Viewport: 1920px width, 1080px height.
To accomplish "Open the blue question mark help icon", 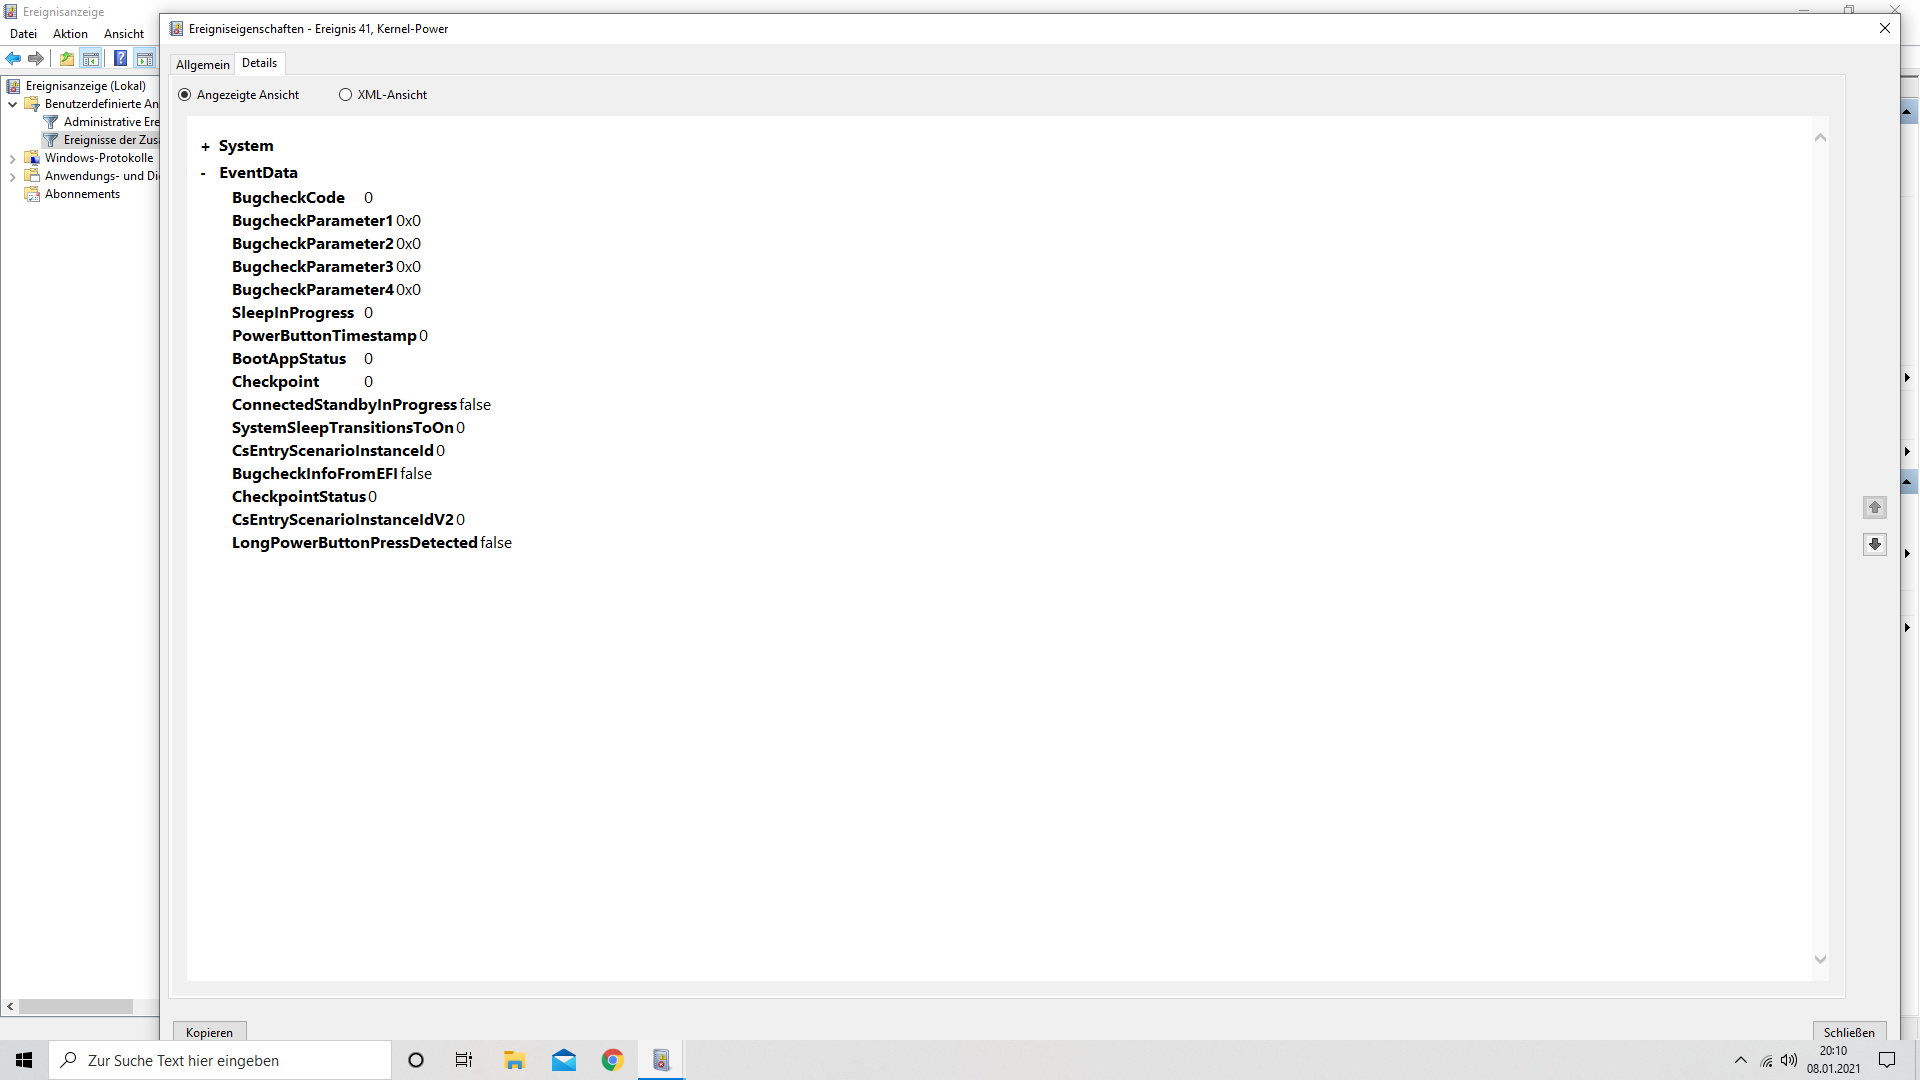I will (x=120, y=58).
